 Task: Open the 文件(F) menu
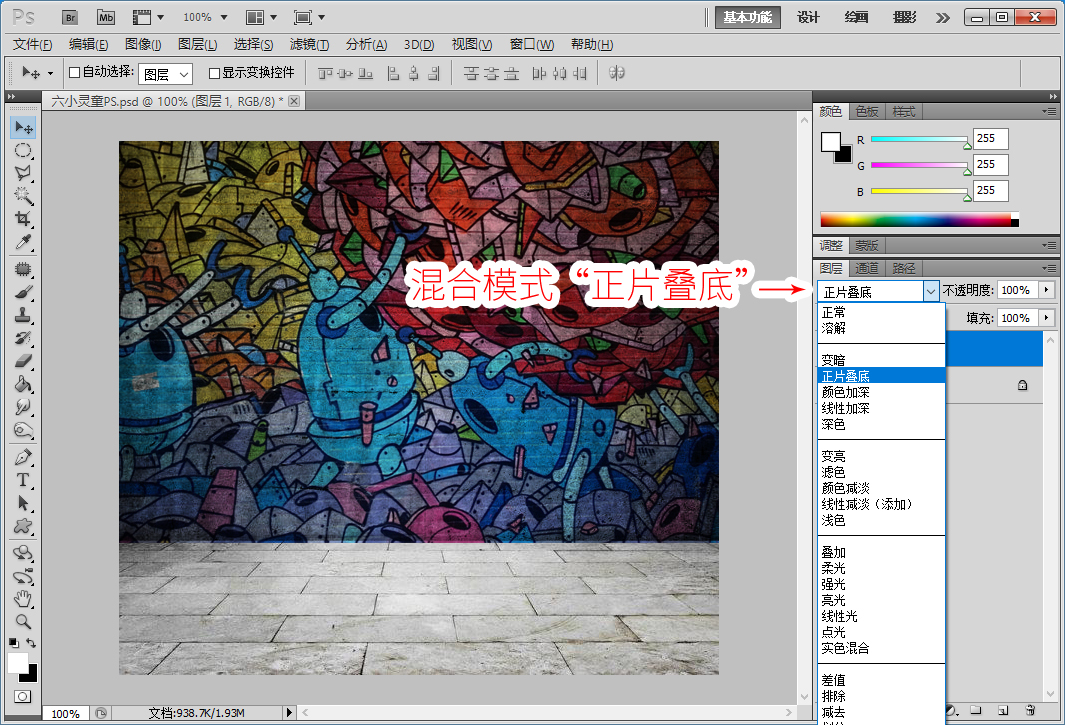(x=33, y=45)
